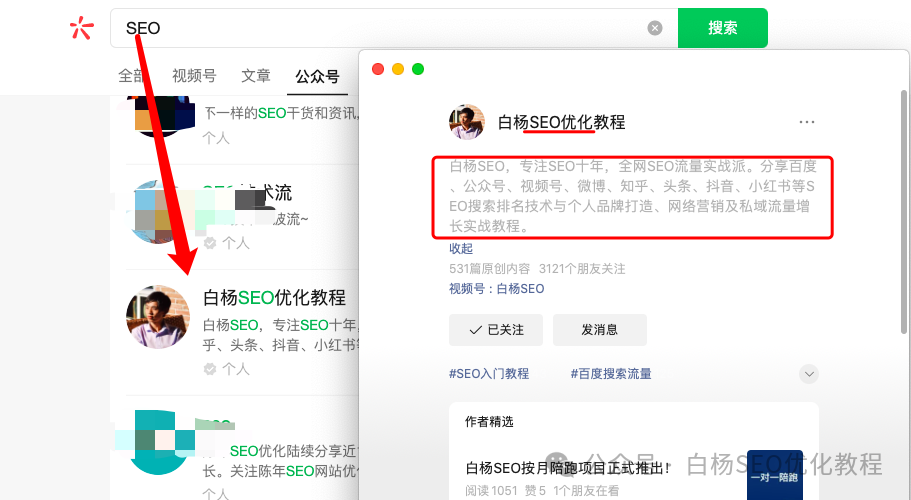Click the WeChat Search logo icon
The width and height of the screenshot is (911, 500).
click(81, 28)
